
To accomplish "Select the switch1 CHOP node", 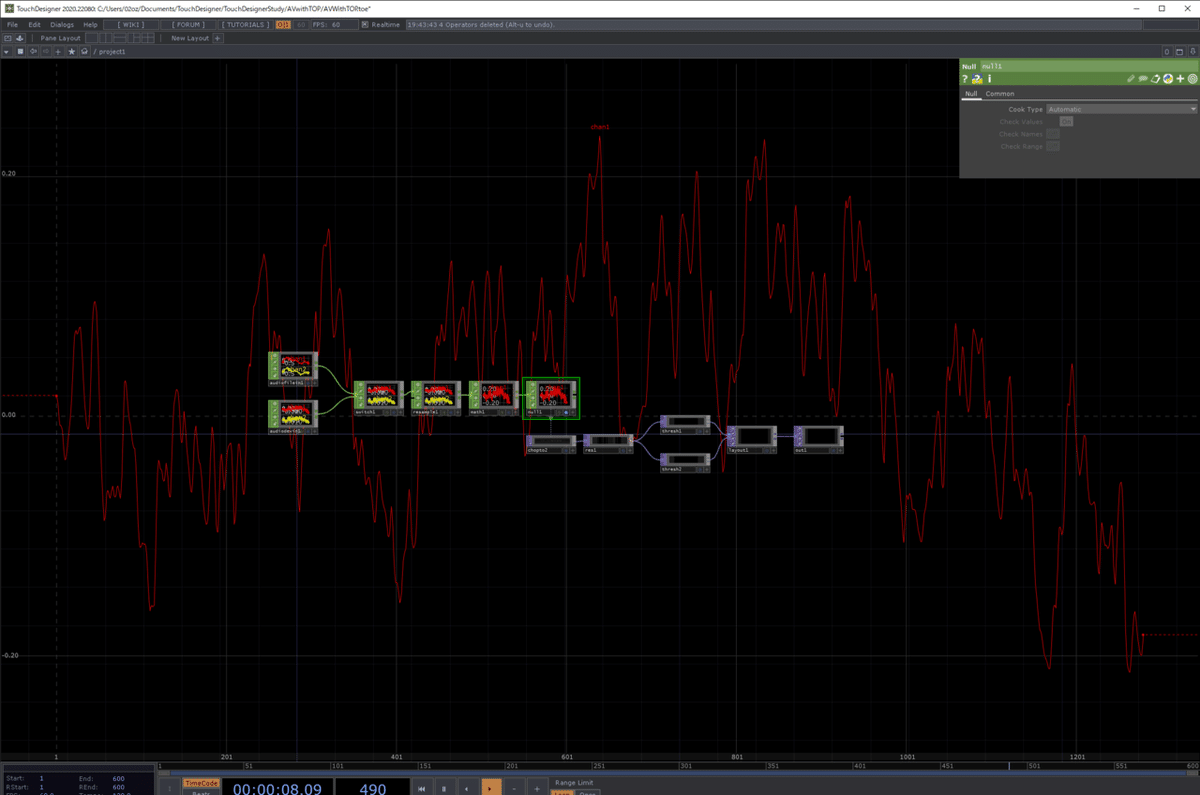I will tap(378, 397).
